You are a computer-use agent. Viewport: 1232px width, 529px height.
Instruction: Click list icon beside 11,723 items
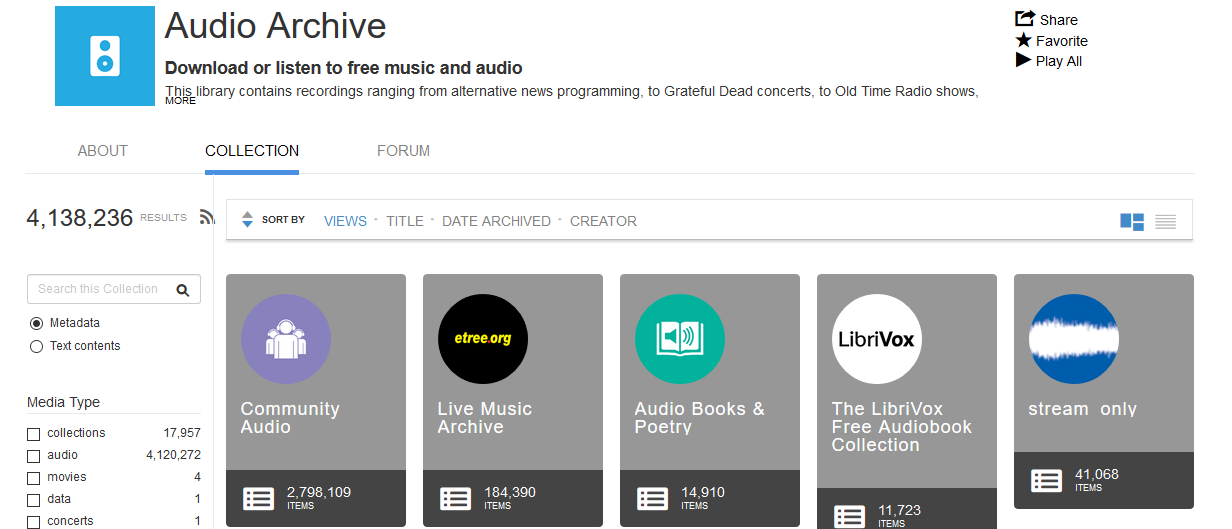(x=850, y=516)
